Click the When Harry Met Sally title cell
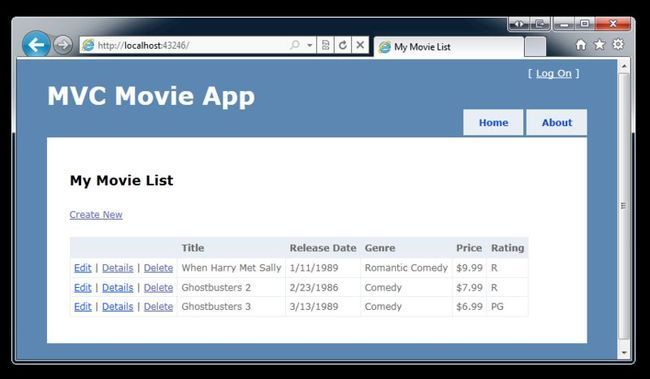650x379 pixels. click(231, 268)
